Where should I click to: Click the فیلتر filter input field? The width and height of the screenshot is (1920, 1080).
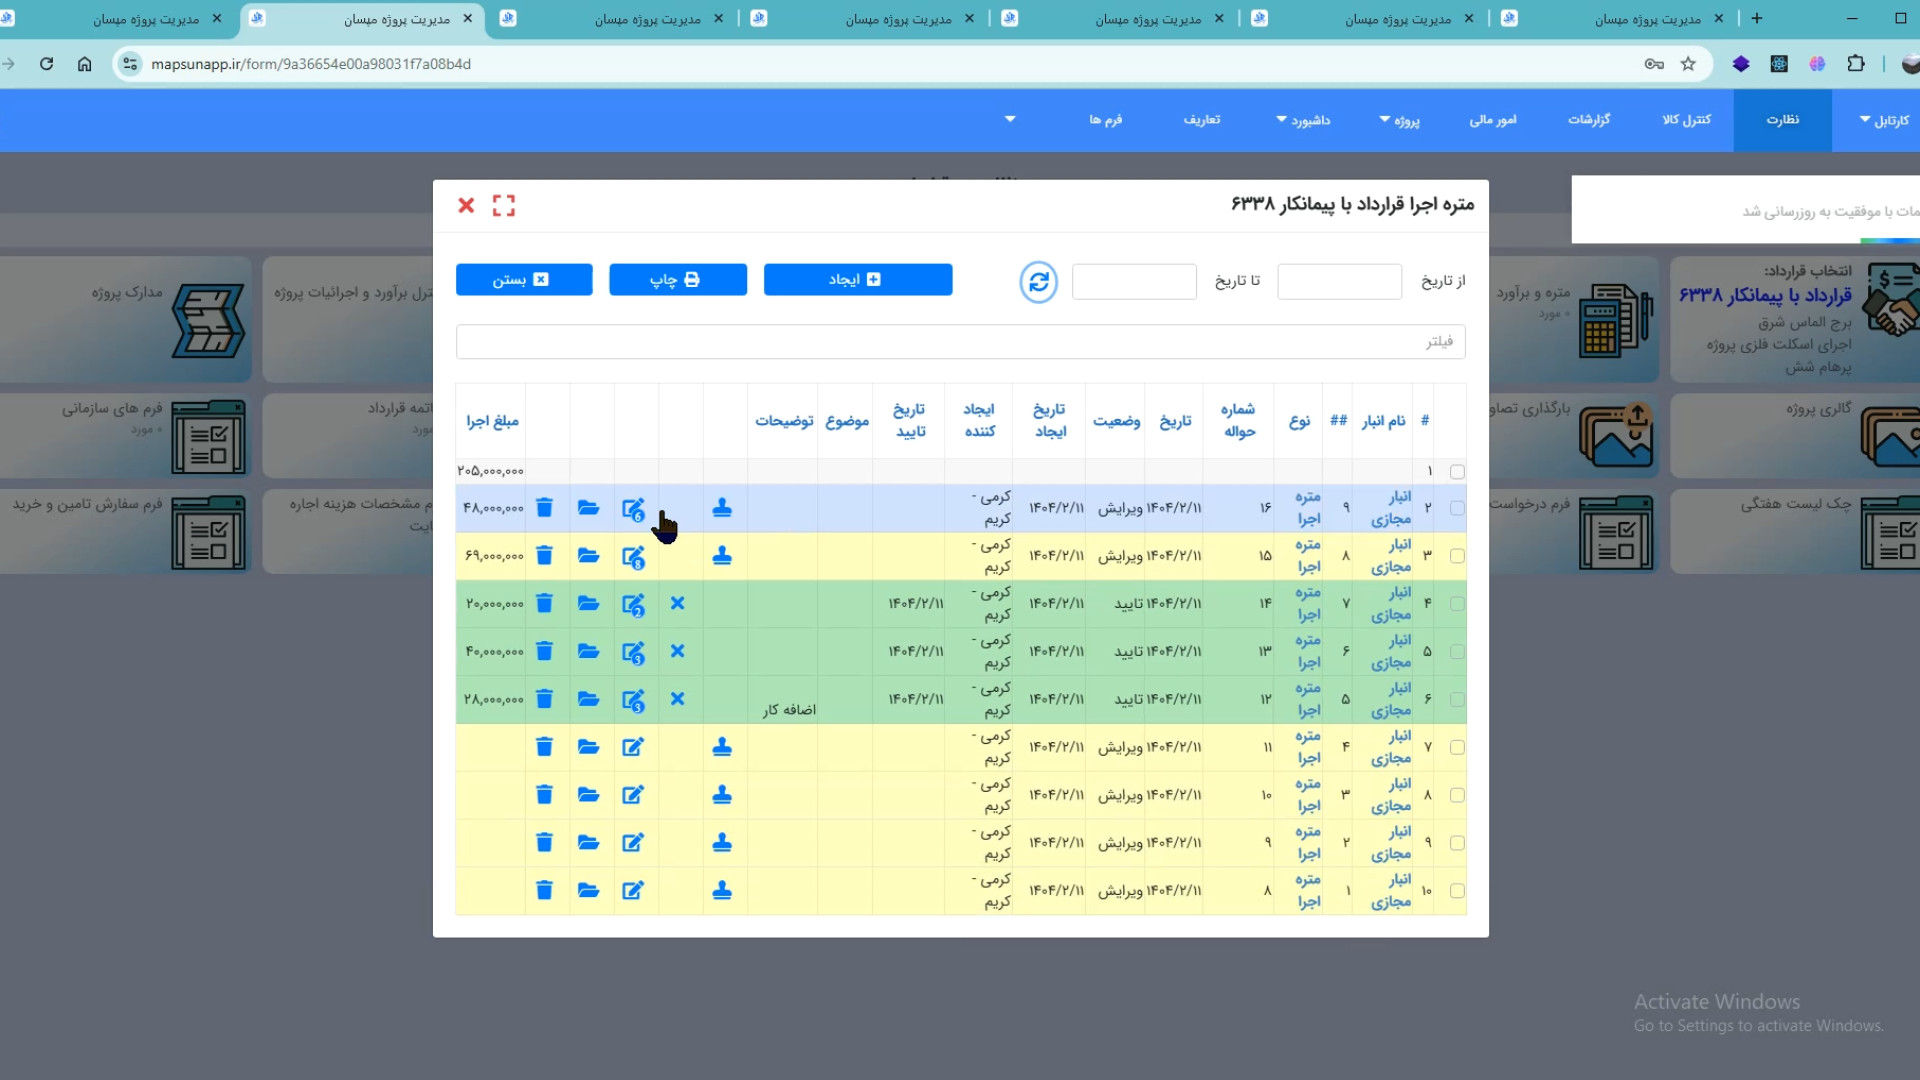960,342
